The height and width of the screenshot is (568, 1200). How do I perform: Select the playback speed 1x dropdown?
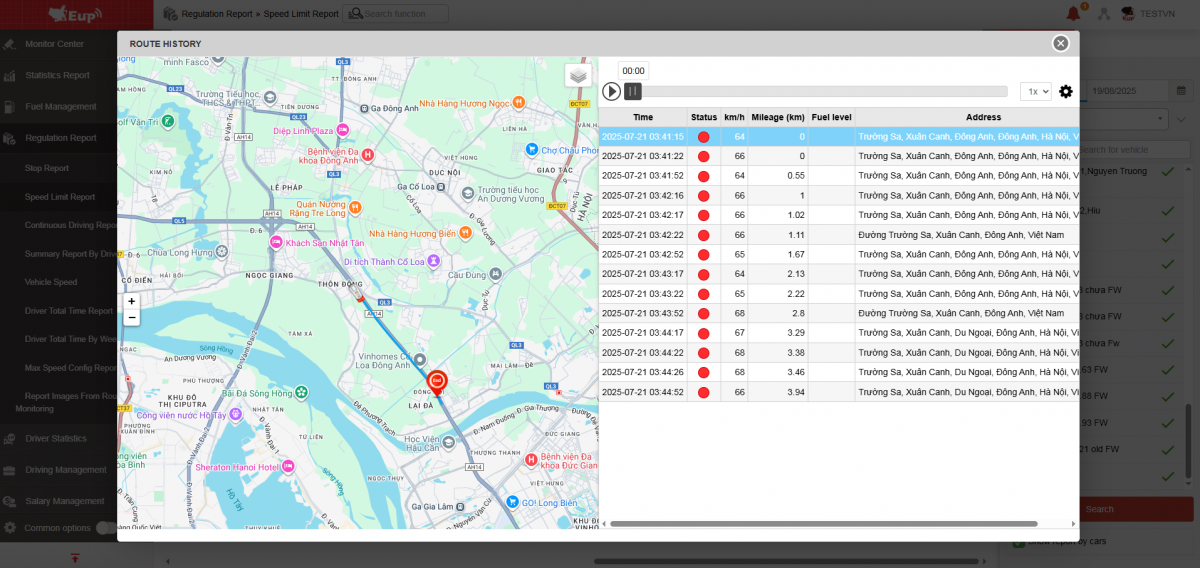[1036, 91]
